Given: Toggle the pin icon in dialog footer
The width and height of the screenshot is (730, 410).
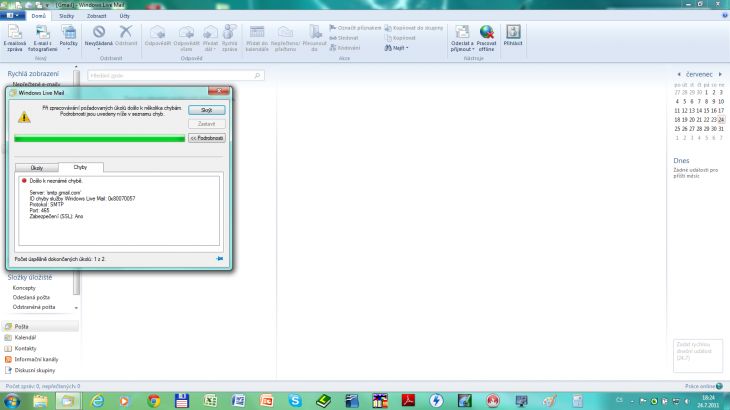Looking at the screenshot, I should point(220,259).
